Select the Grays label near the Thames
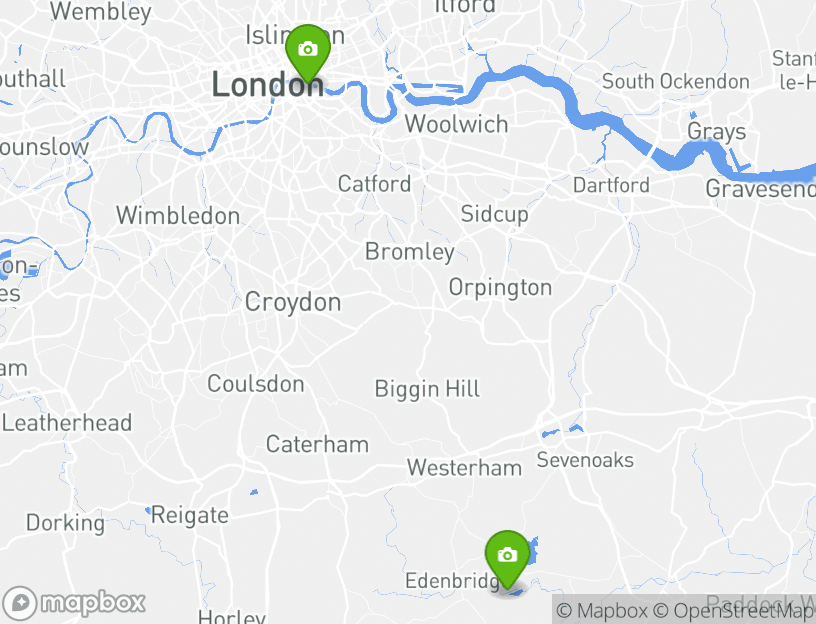 (717, 132)
